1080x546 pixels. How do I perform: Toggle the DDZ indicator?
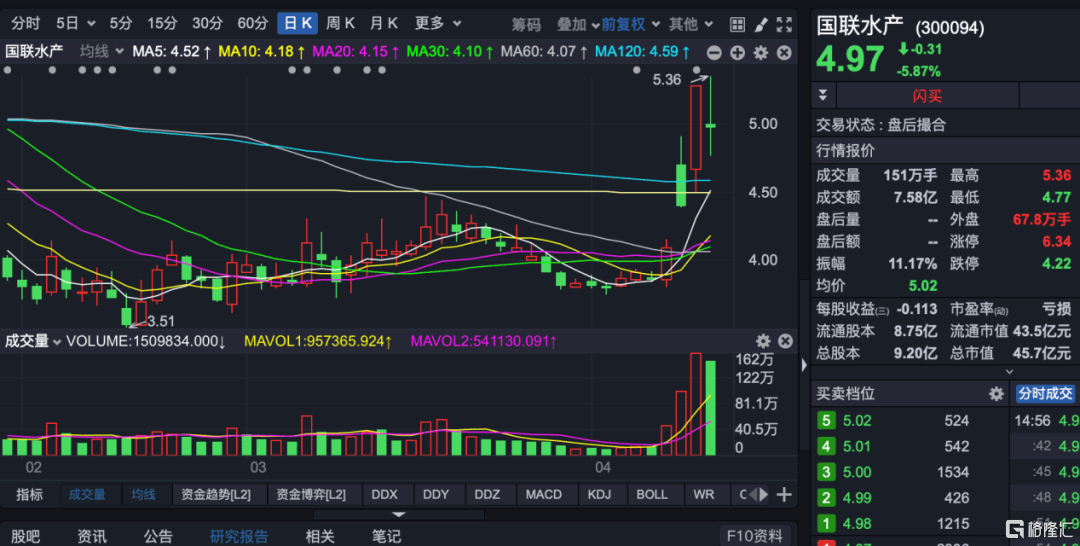click(487, 494)
